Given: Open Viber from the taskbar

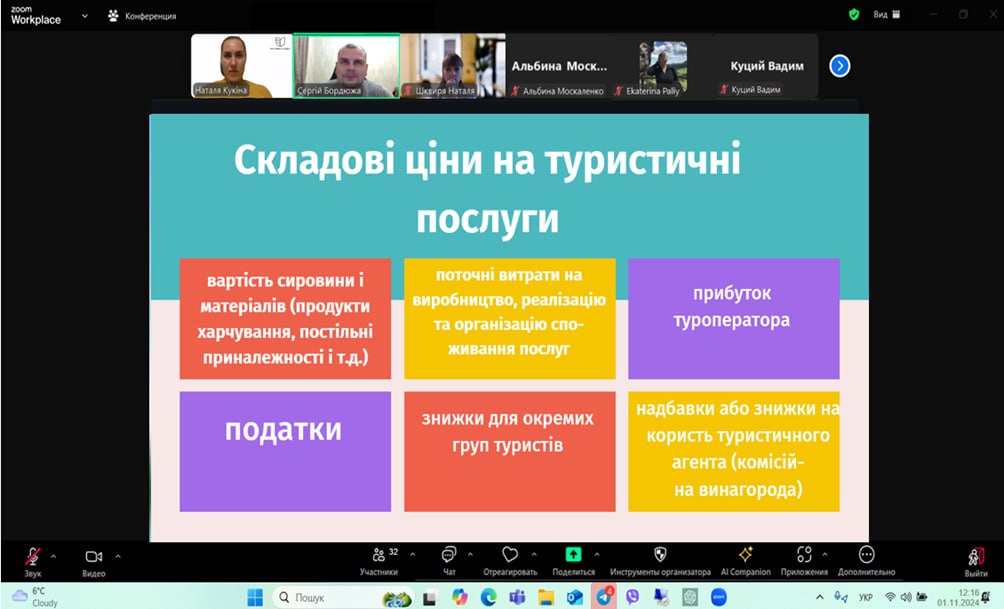Looking at the screenshot, I should (x=632, y=597).
